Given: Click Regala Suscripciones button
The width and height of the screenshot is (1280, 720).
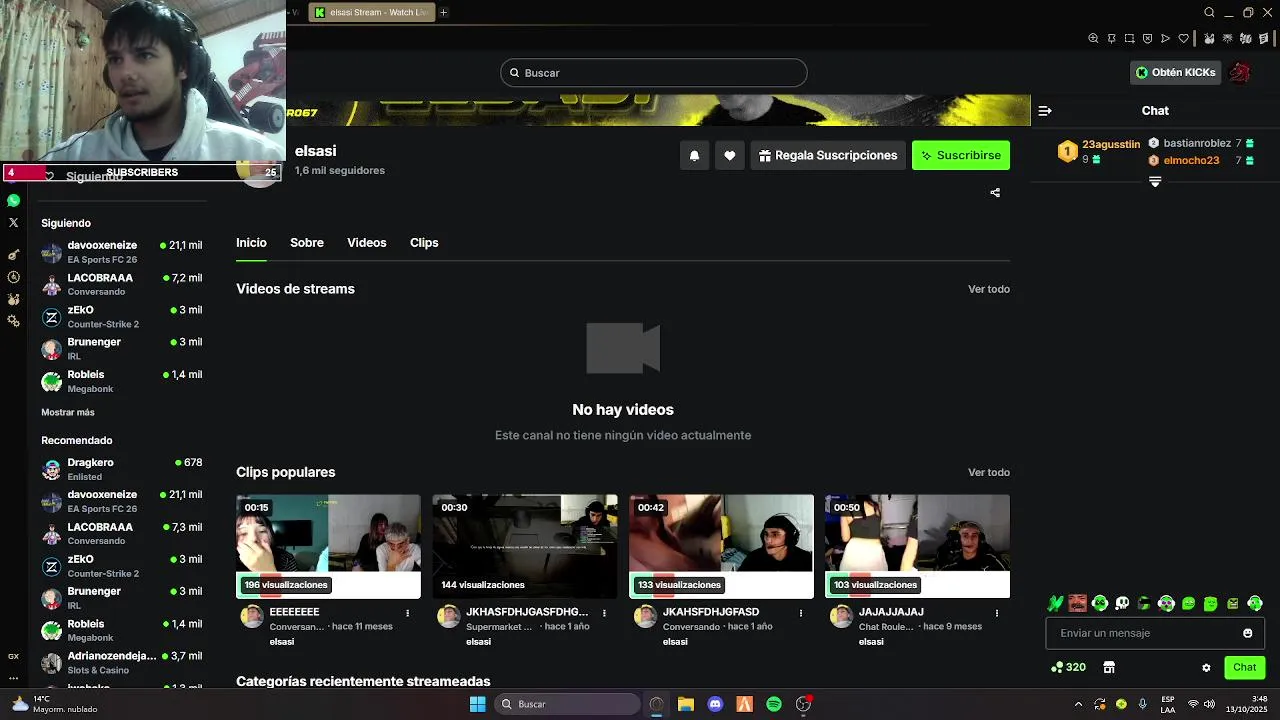Looking at the screenshot, I should [x=828, y=156].
